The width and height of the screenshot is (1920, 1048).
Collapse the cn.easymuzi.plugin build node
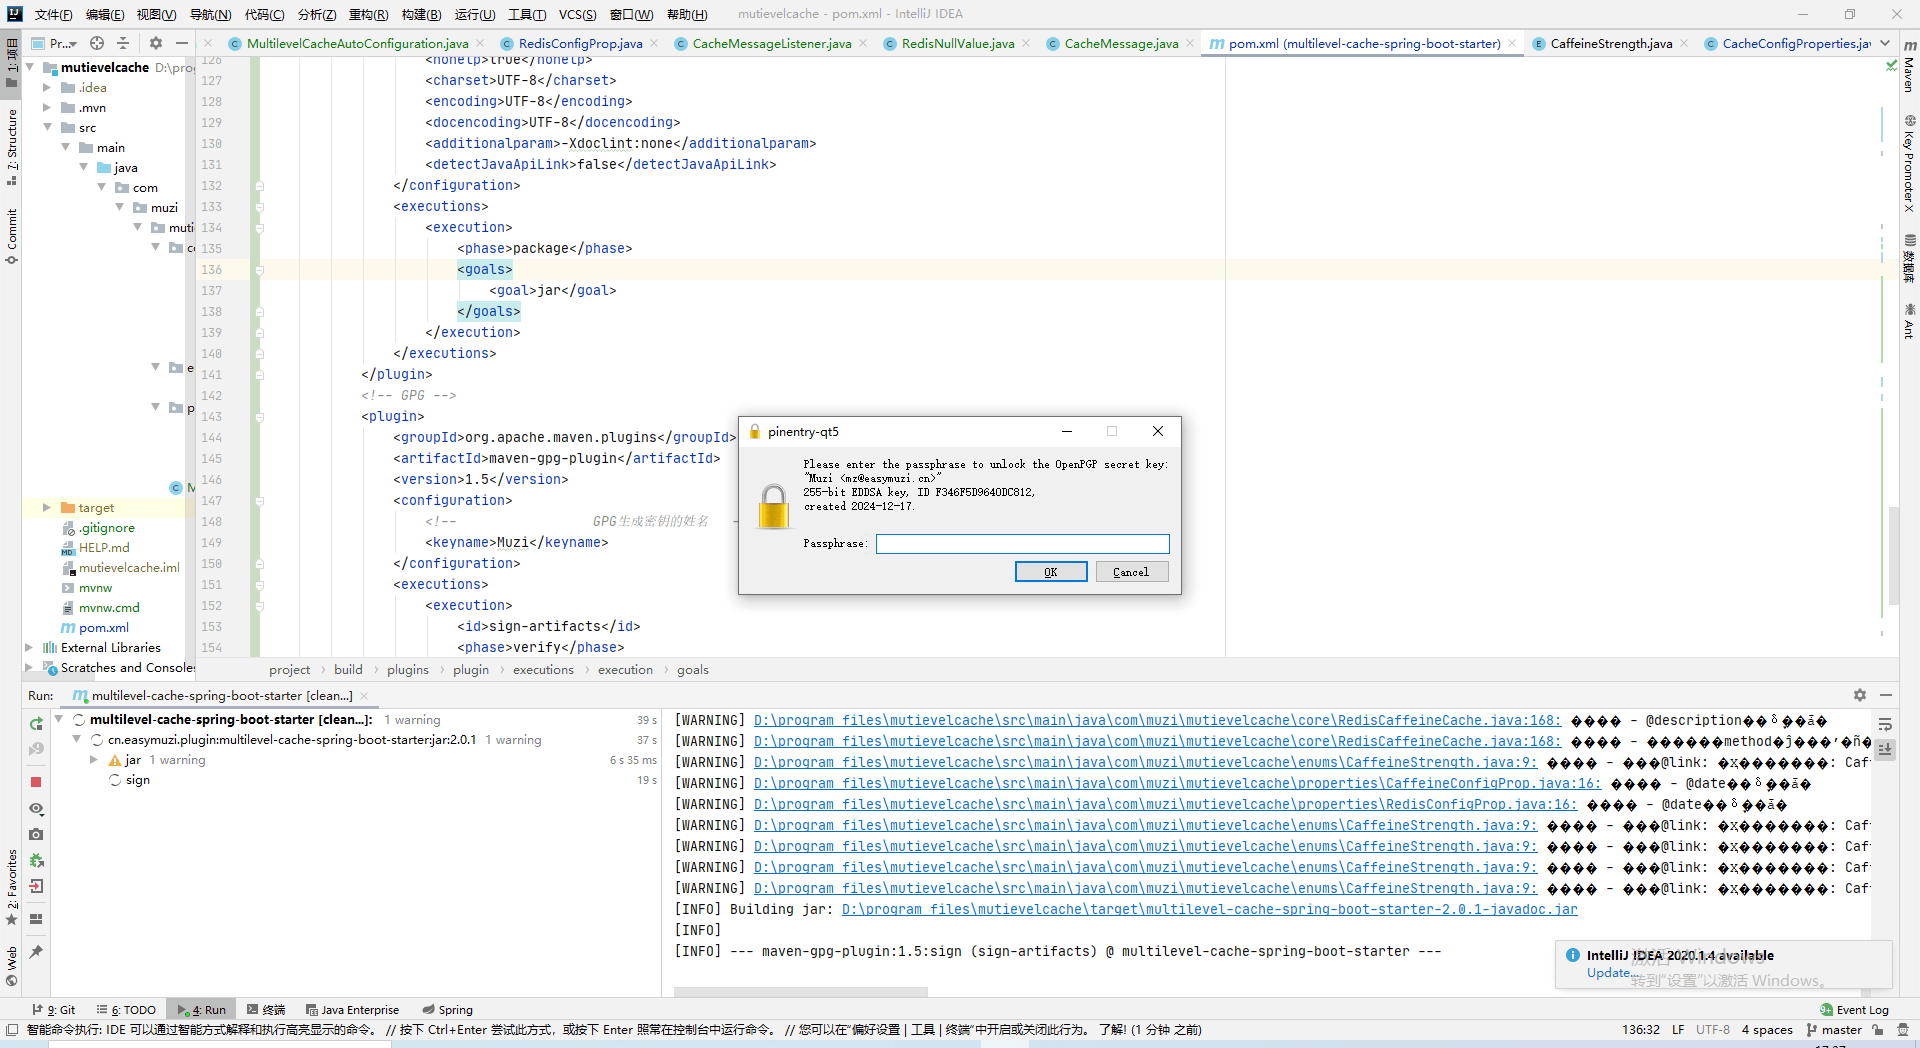77,740
